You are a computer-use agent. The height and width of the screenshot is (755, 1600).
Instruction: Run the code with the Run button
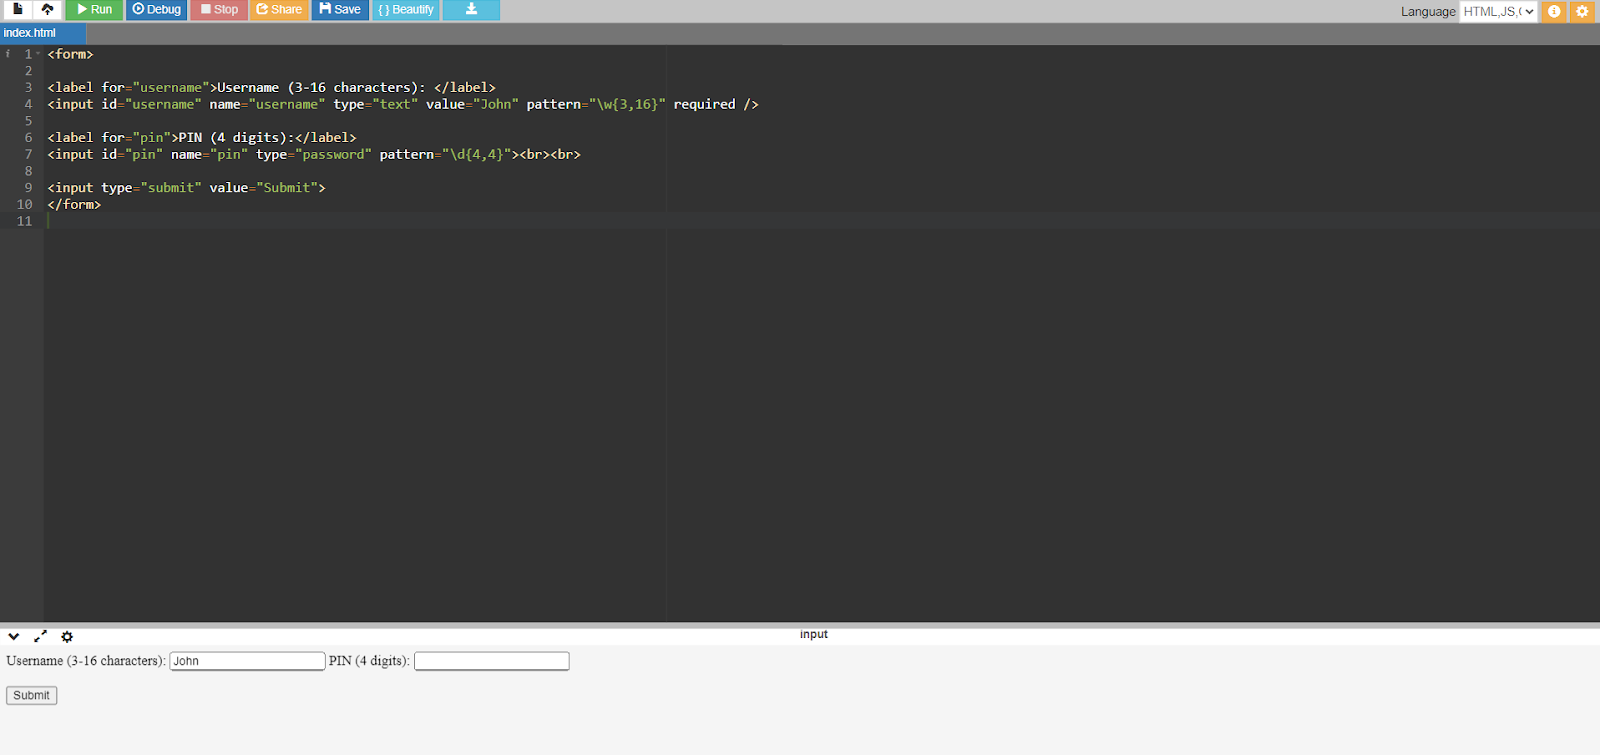point(94,9)
